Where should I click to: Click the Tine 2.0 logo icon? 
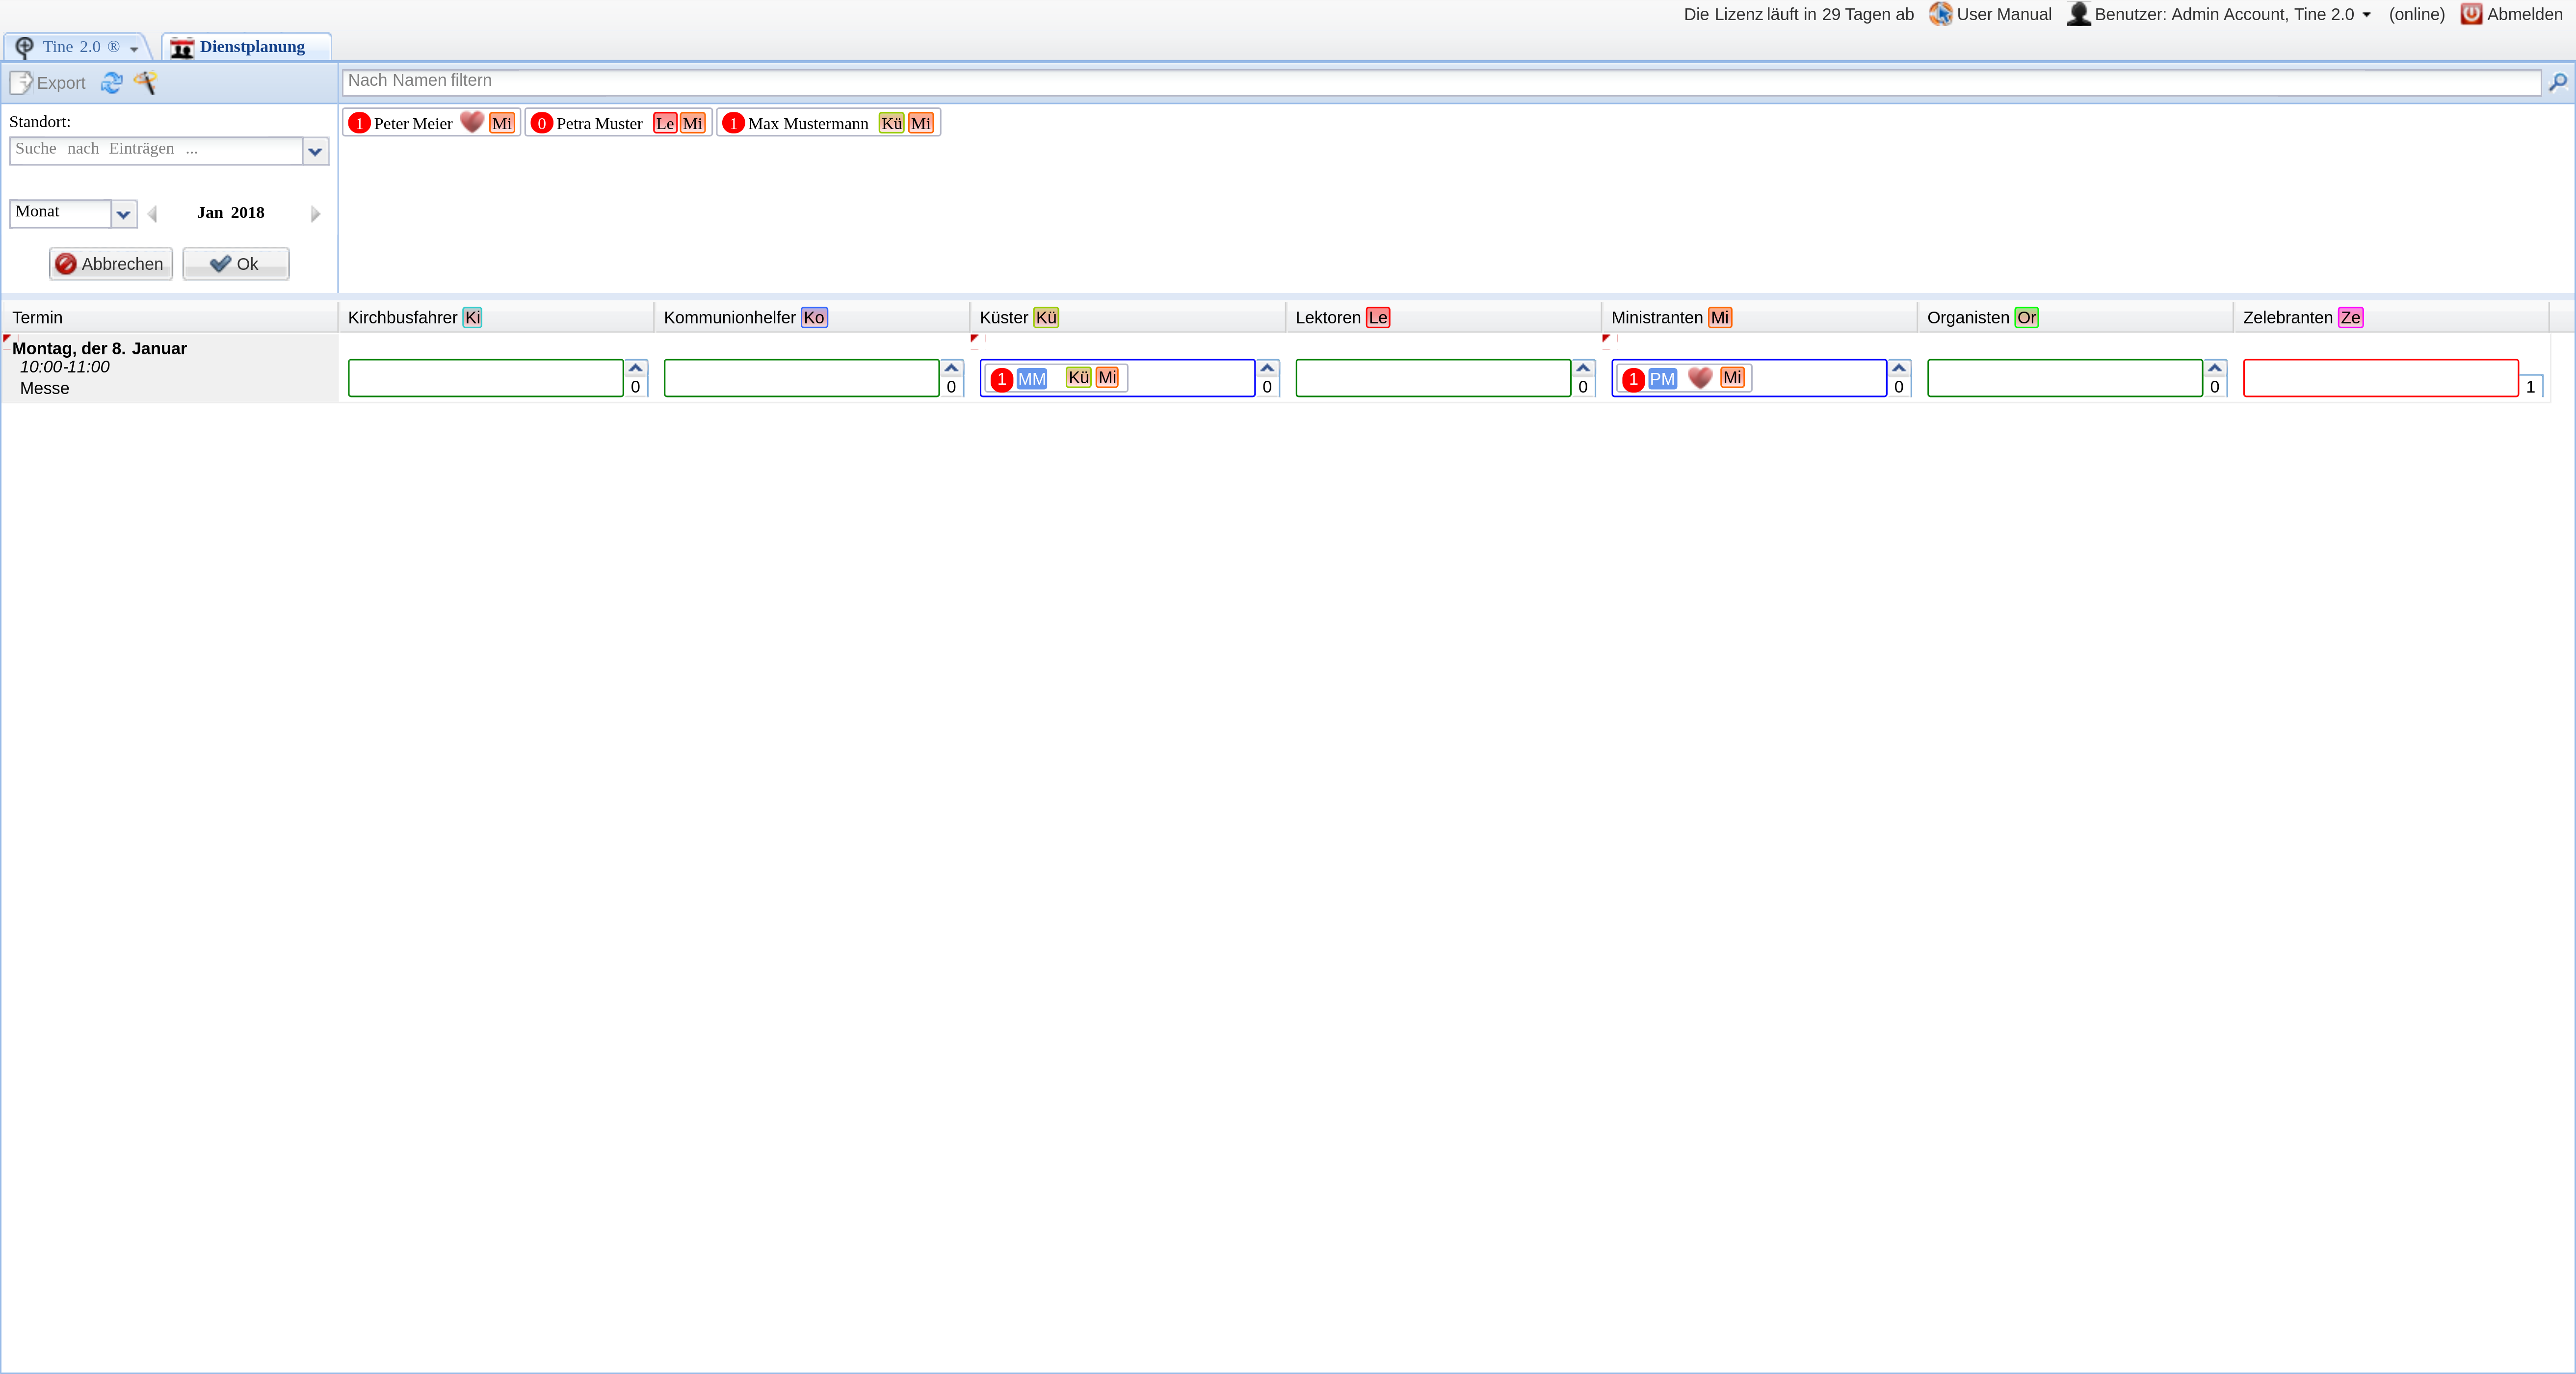tap(25, 47)
